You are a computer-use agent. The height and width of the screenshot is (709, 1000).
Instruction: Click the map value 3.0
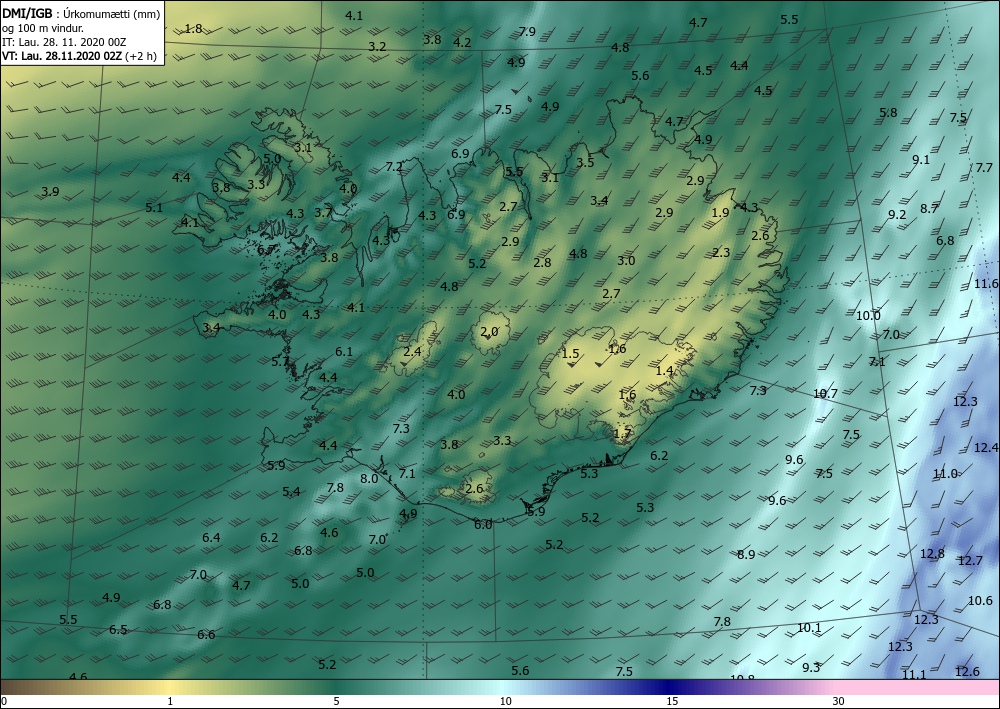click(626, 260)
